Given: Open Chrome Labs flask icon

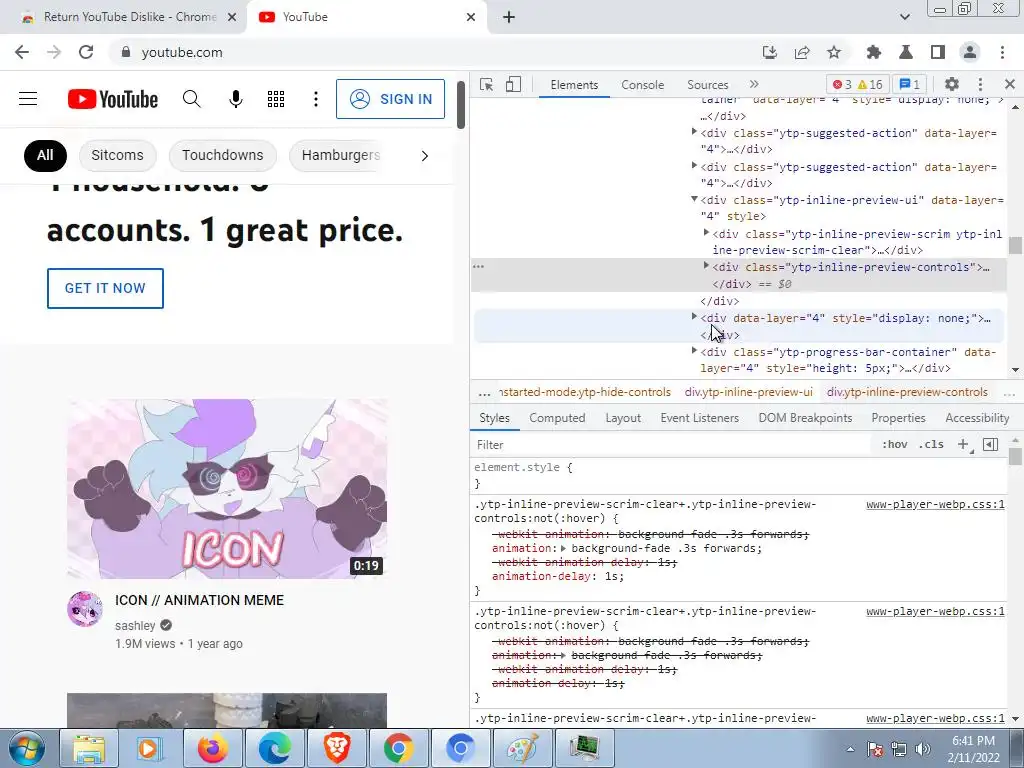Looking at the screenshot, I should point(906,52).
